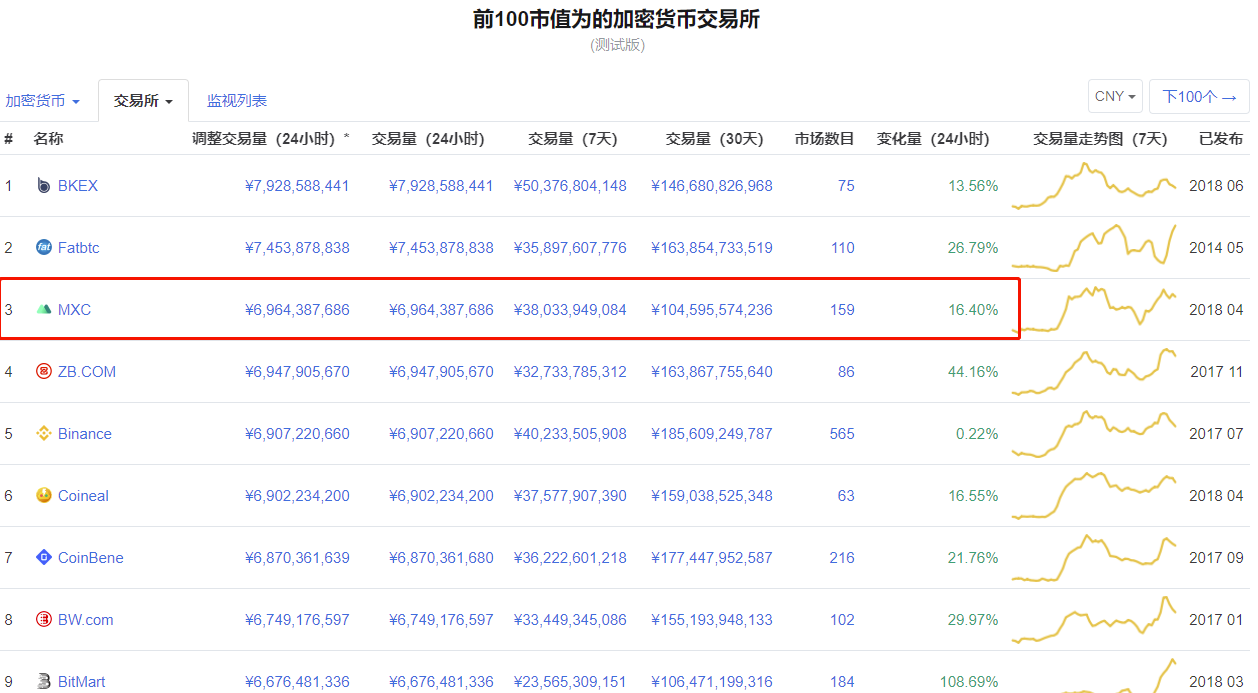Open the 交易所 dropdown tab

point(143,101)
